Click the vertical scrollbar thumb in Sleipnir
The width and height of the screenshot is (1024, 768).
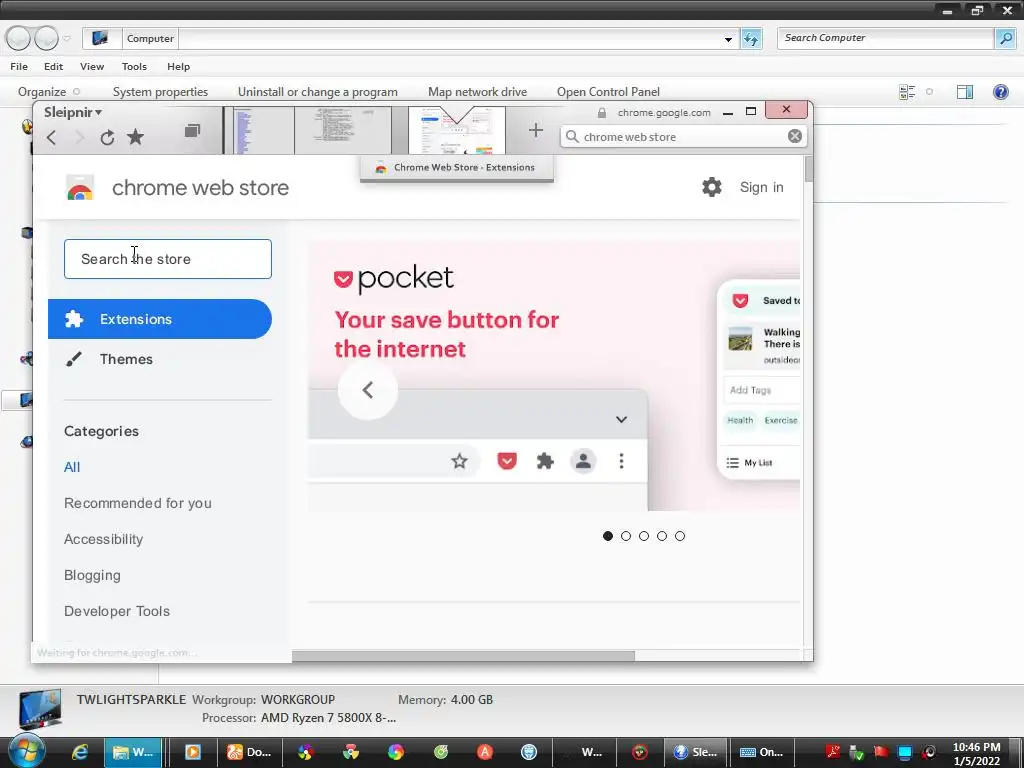pyautogui.click(x=809, y=169)
